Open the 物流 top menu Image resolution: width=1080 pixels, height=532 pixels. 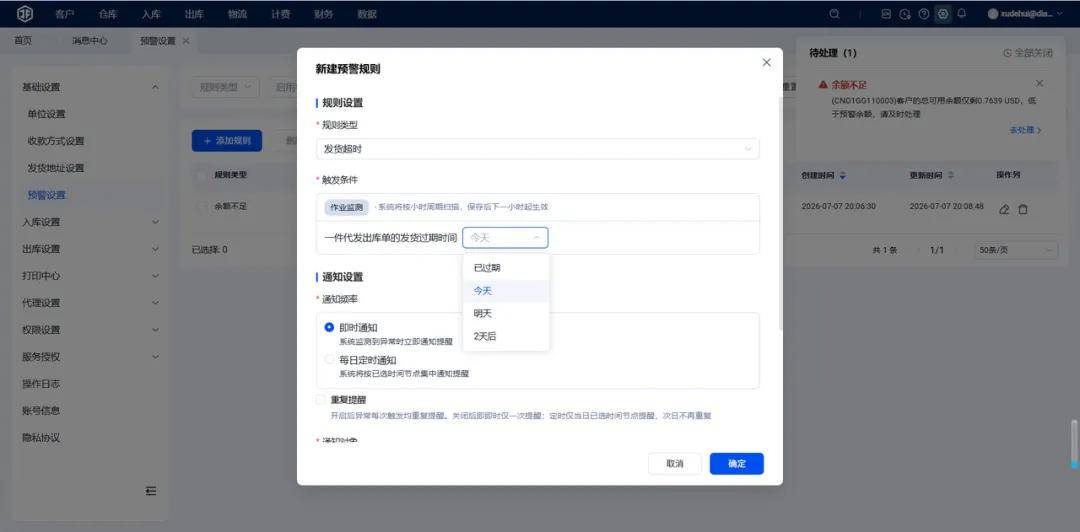[237, 14]
